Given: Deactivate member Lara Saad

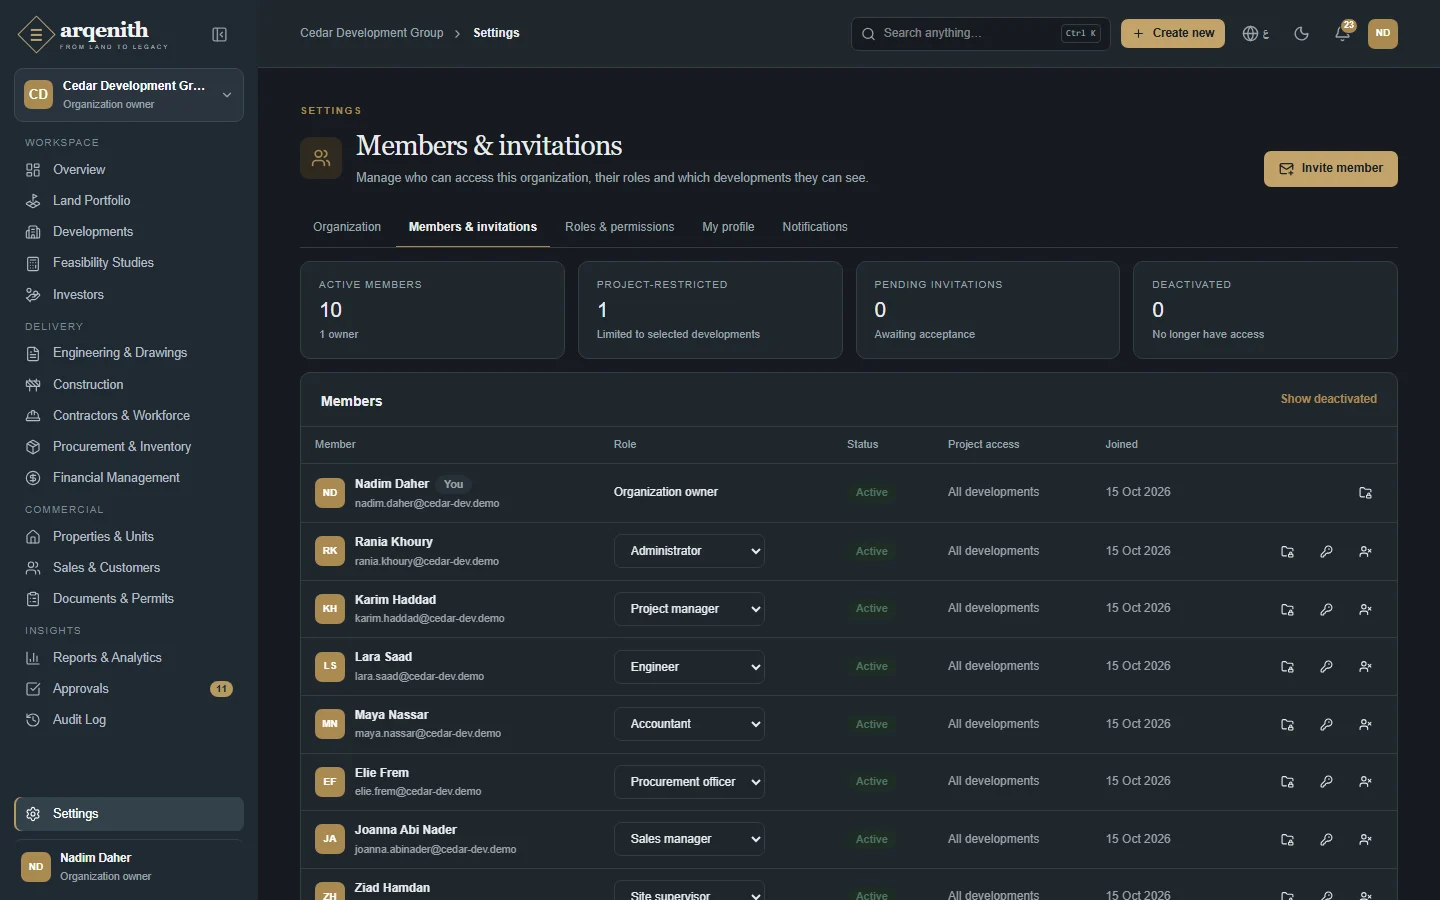Looking at the screenshot, I should coord(1365,667).
